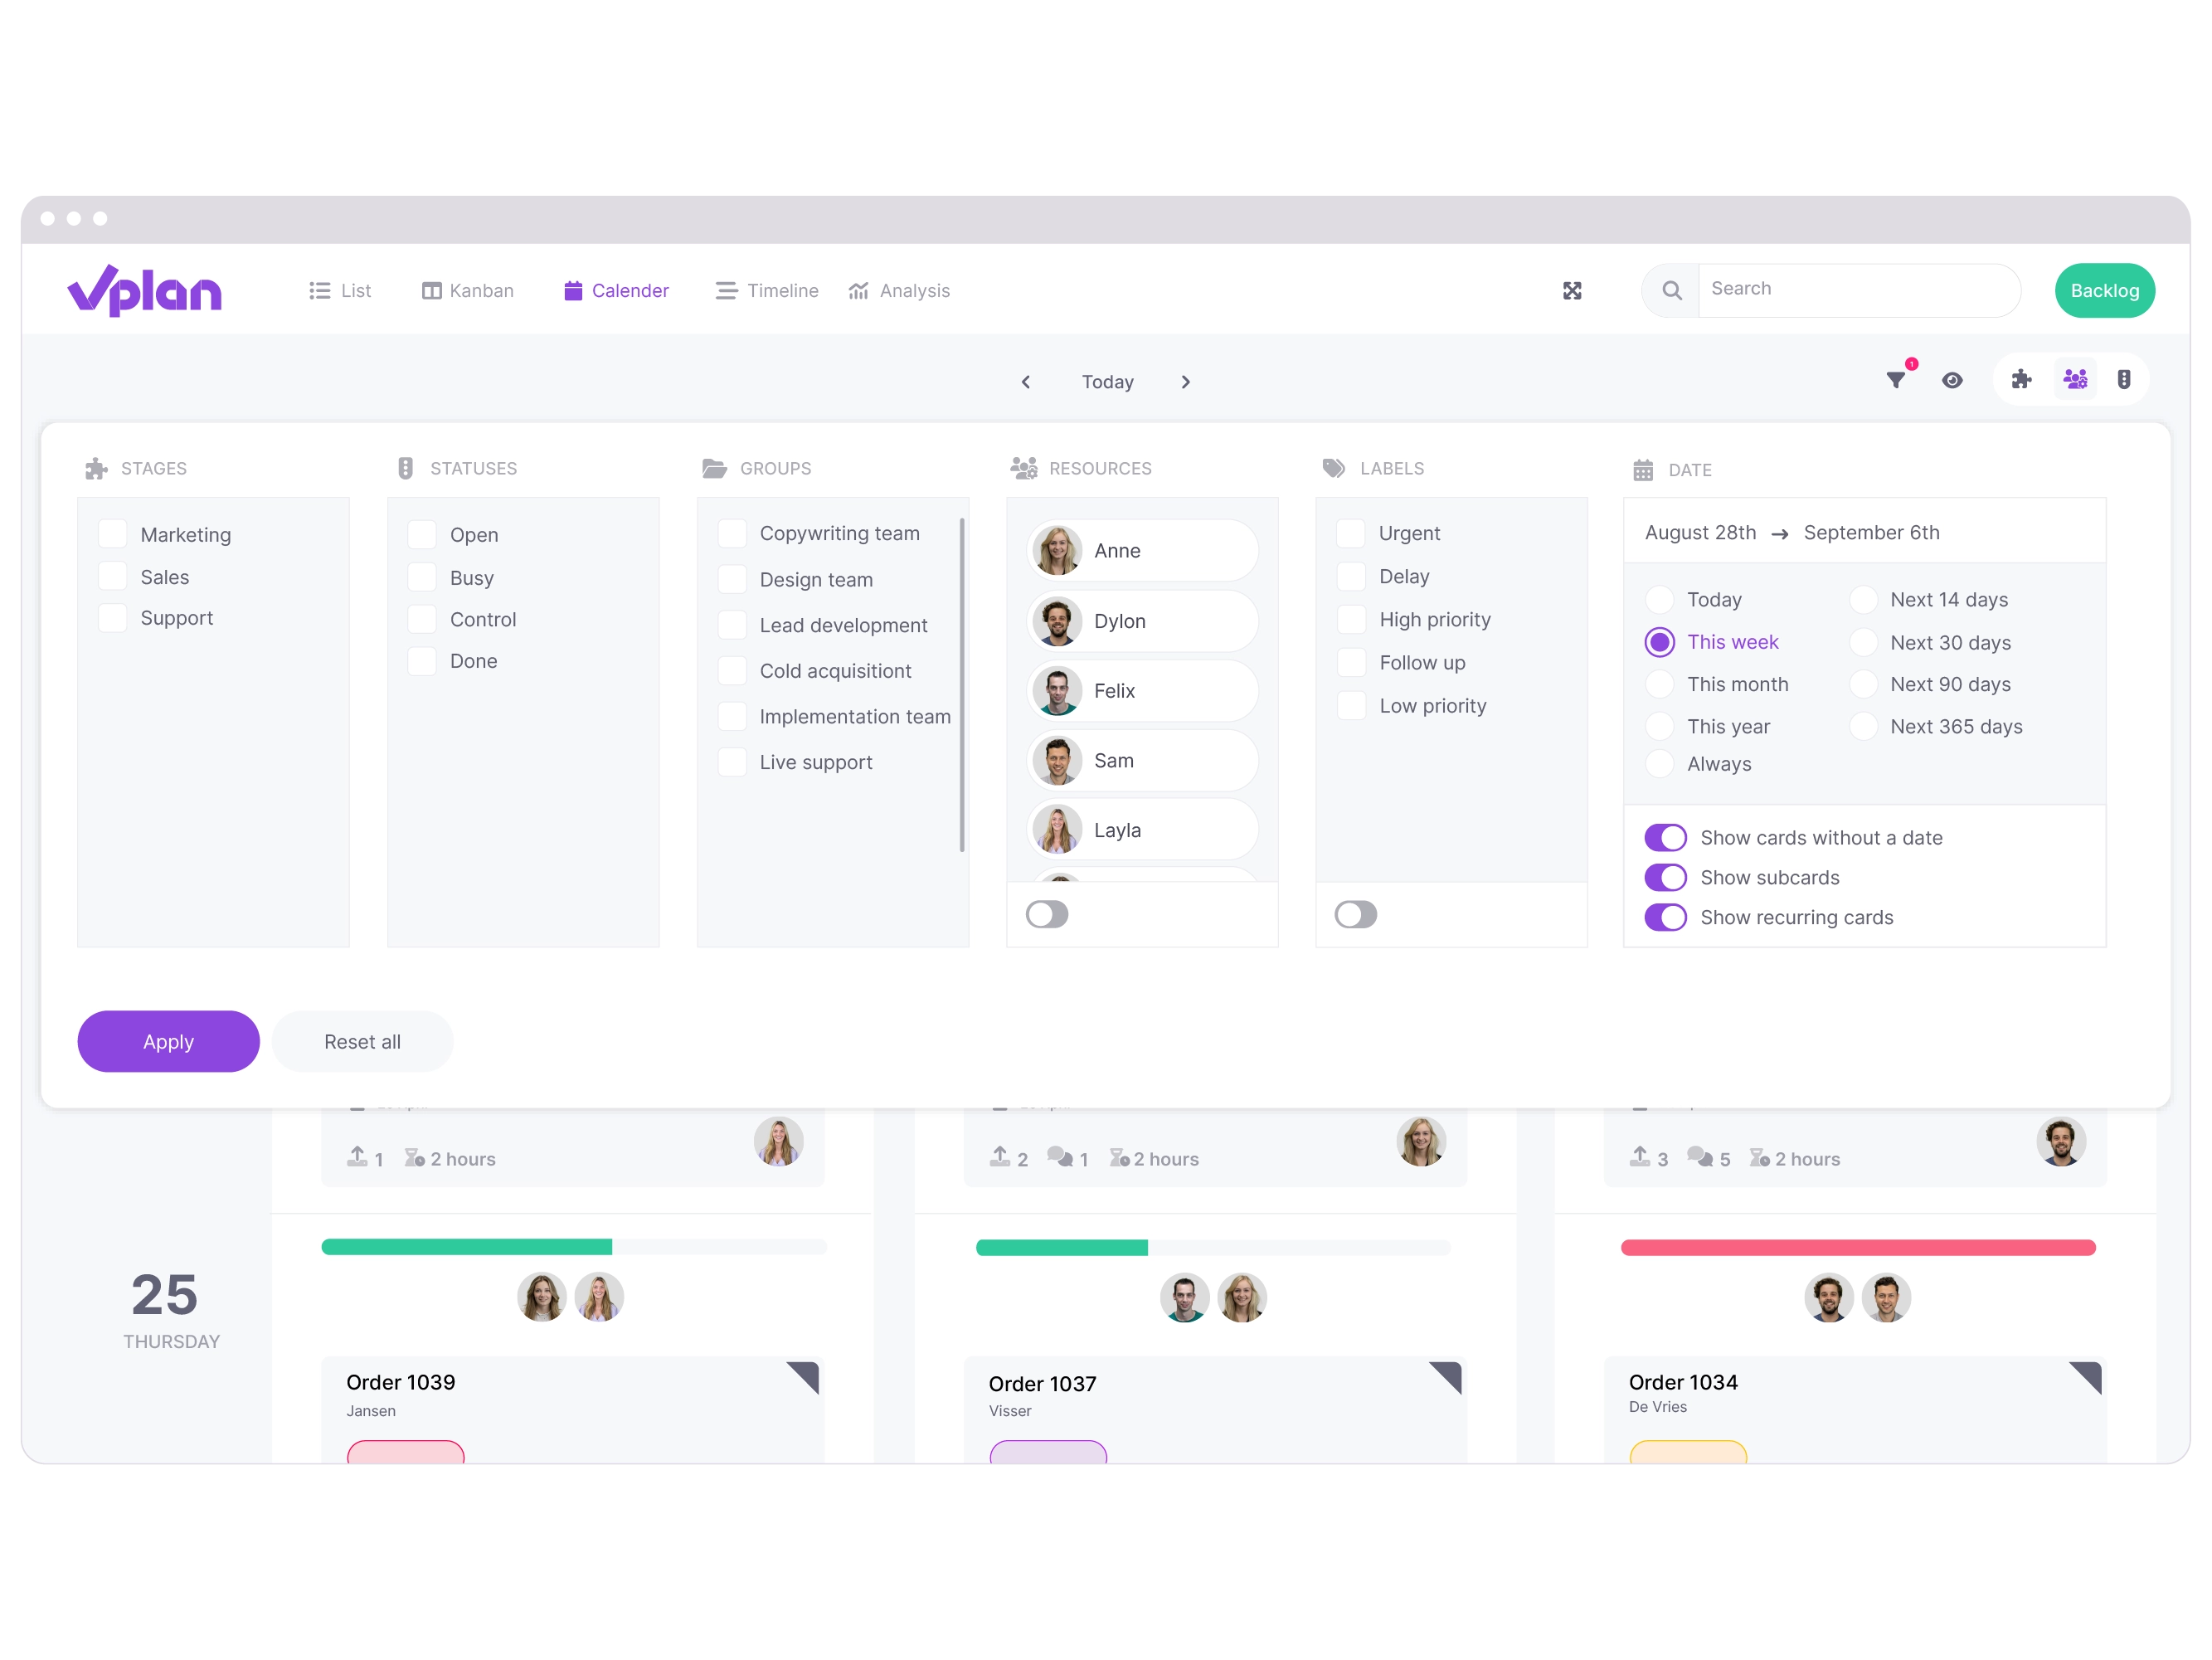
Task: Click the puzzle/integrations icon
Action: (x=2020, y=382)
